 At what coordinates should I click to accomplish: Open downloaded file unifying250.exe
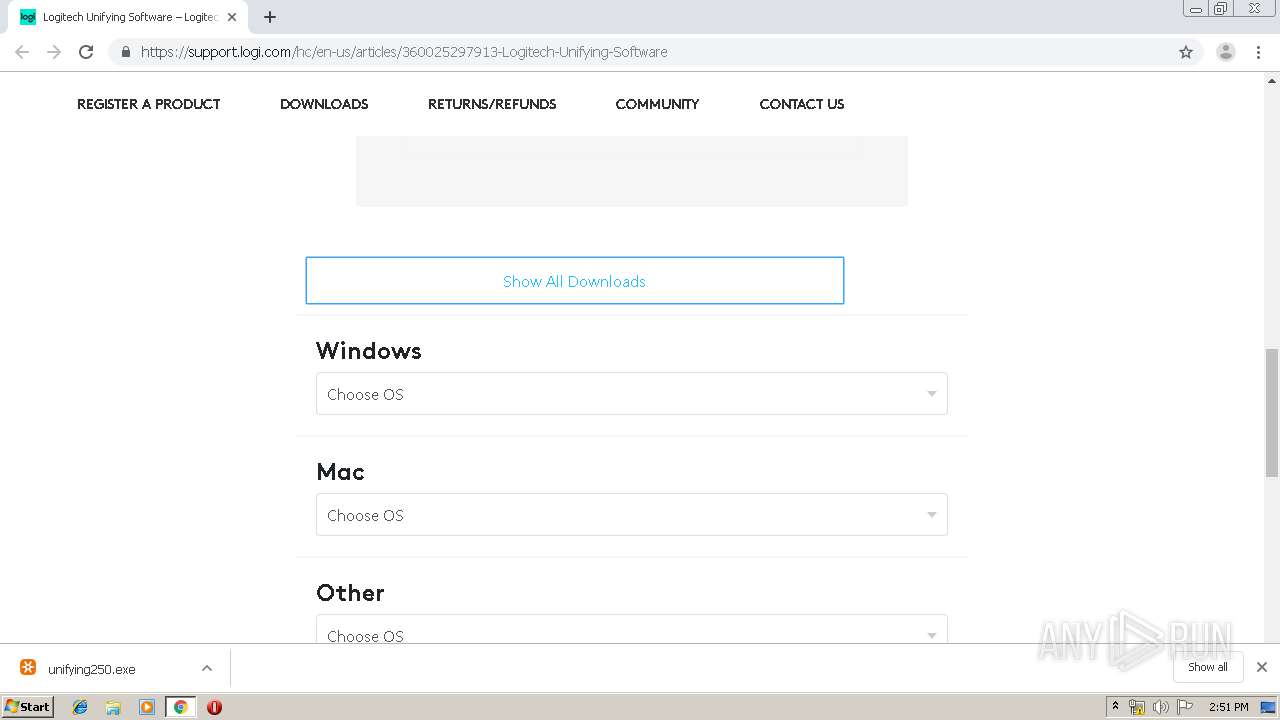(92, 669)
